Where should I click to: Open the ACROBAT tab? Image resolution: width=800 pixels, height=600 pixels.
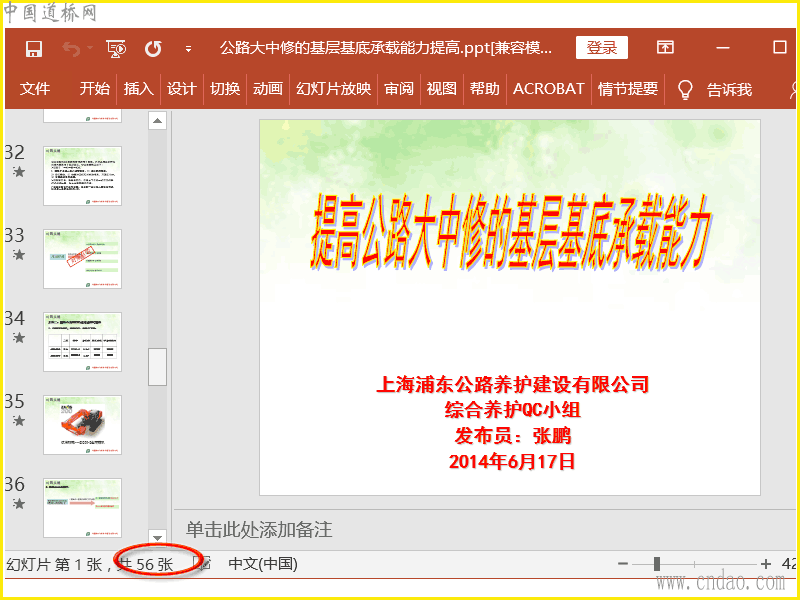coord(548,89)
